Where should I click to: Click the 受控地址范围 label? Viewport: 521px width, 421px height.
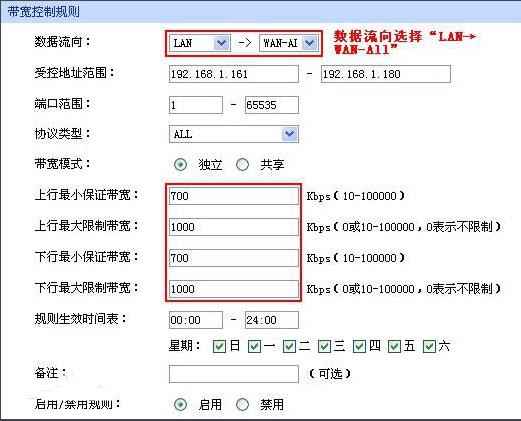[x=74, y=73]
